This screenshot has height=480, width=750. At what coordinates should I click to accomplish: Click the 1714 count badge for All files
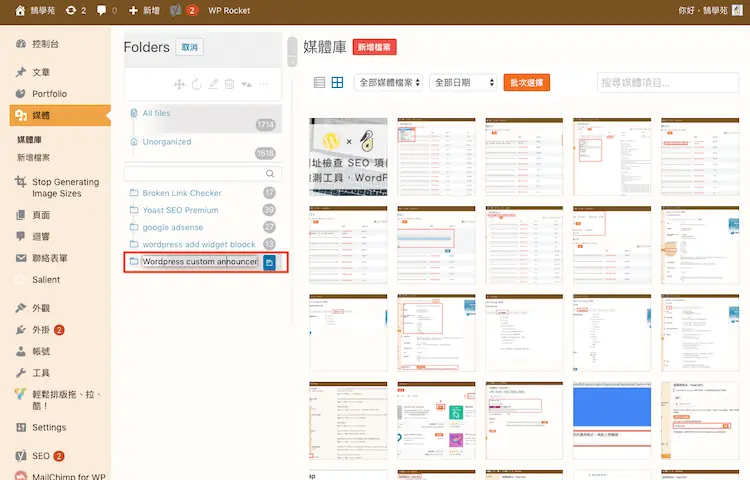click(265, 125)
